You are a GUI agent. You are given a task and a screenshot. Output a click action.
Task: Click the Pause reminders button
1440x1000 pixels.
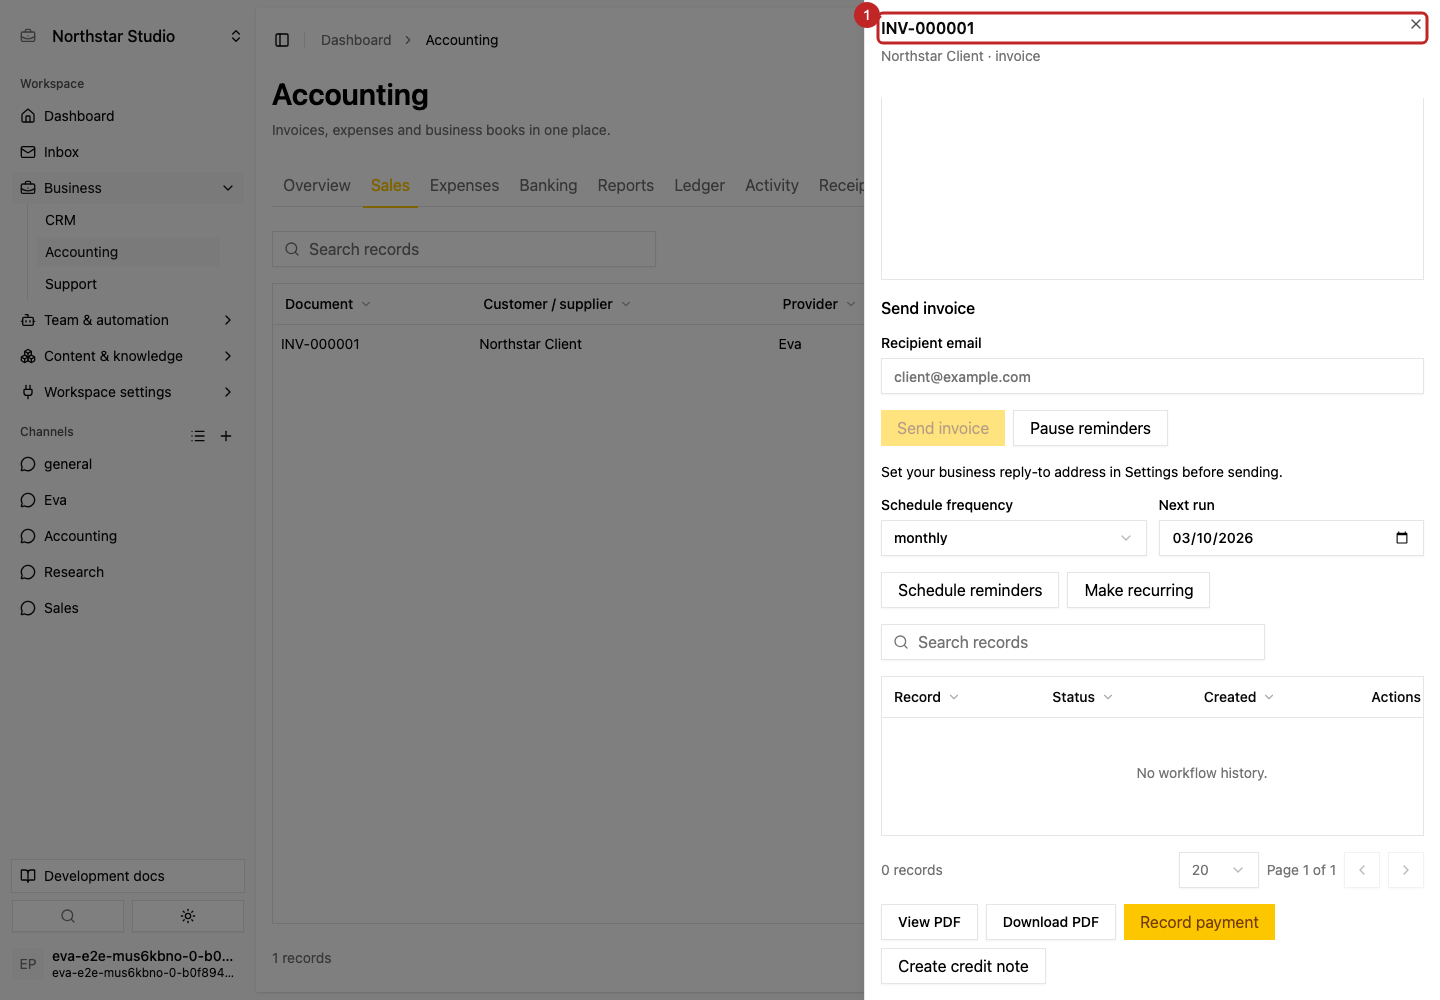1090,428
